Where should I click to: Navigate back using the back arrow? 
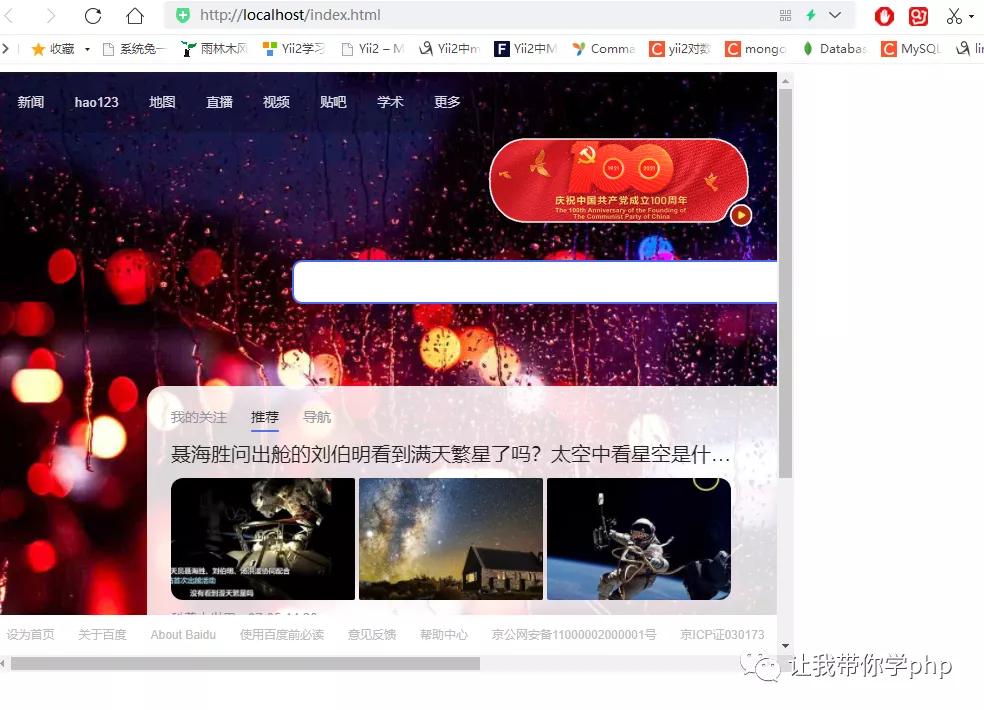[10, 15]
